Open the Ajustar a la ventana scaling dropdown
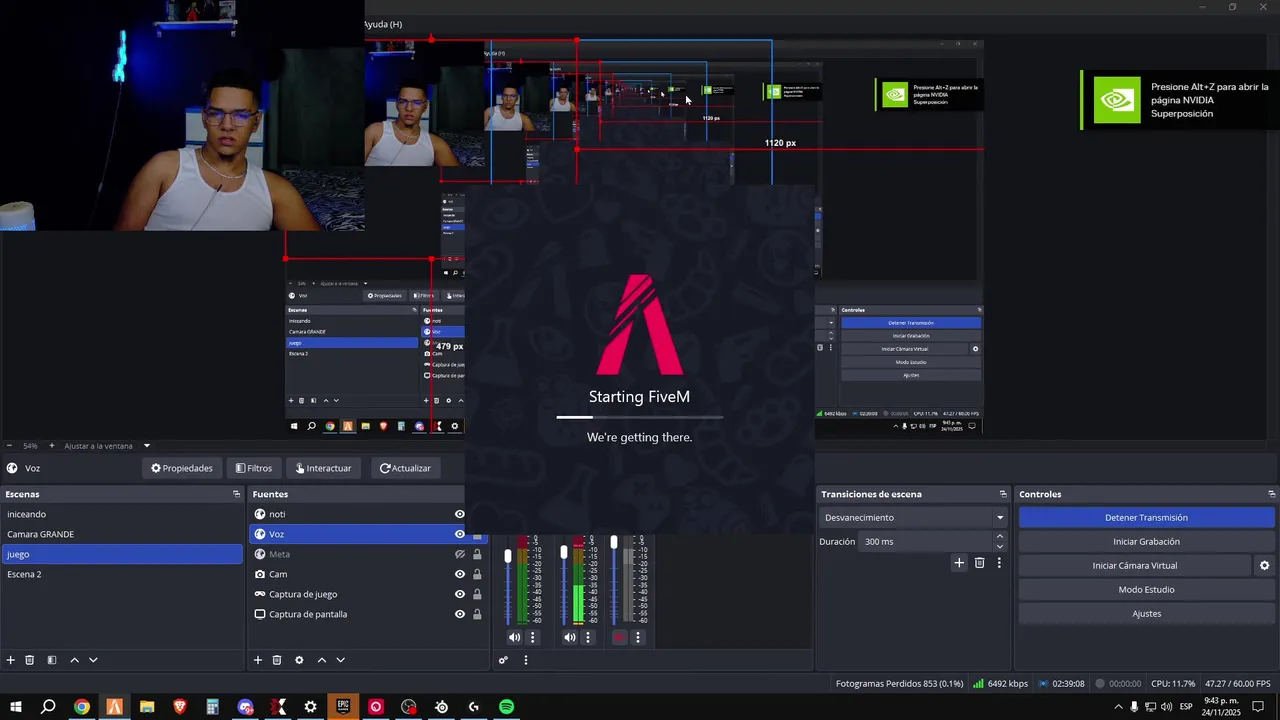This screenshot has width=1280, height=720. [107, 446]
